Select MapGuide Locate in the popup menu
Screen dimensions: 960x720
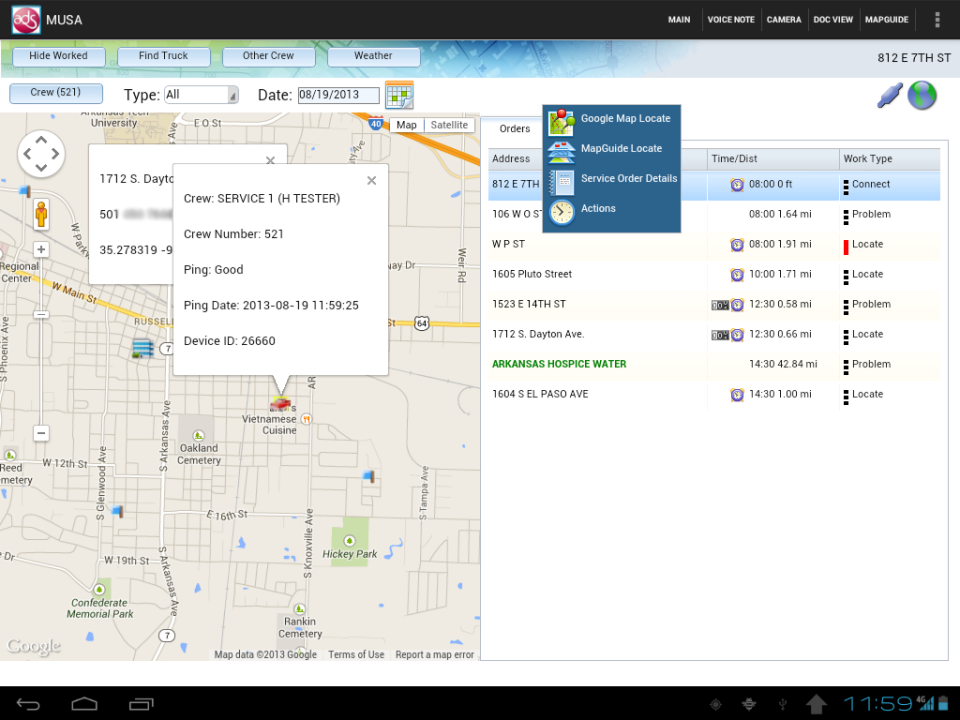point(620,148)
